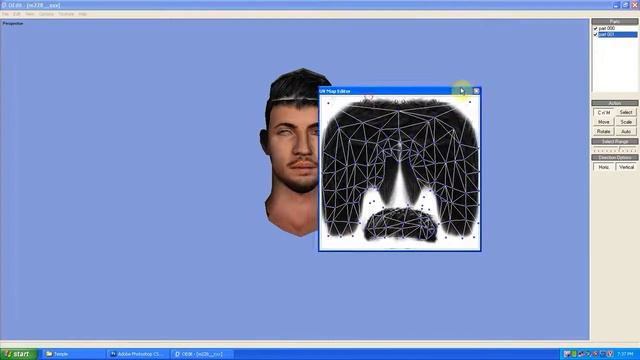
Task: Click the Auto action button
Action: coord(626,131)
